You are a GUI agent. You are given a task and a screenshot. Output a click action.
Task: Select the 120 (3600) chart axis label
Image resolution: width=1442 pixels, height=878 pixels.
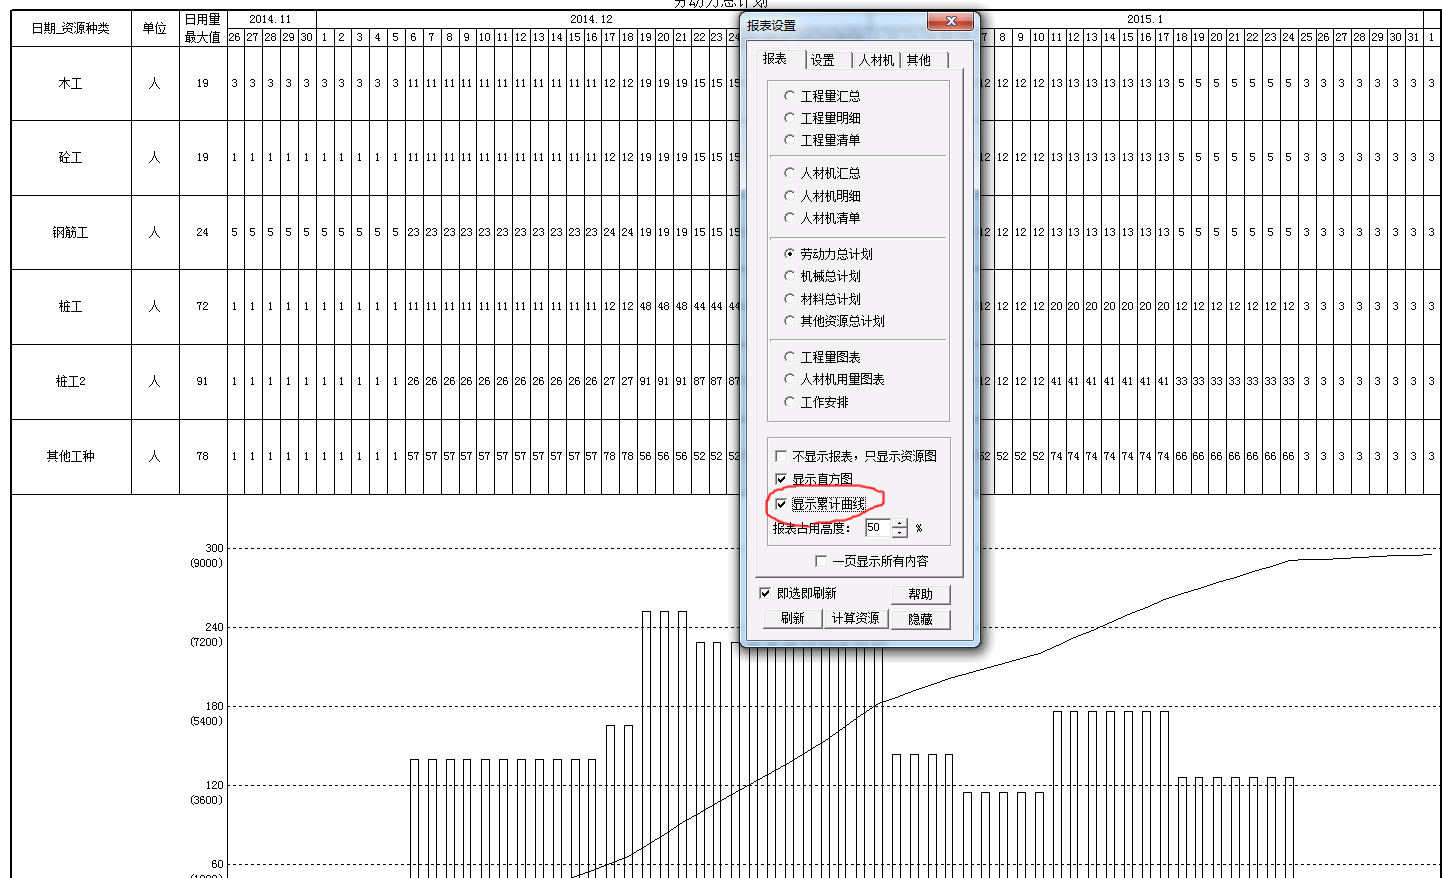coord(207,792)
